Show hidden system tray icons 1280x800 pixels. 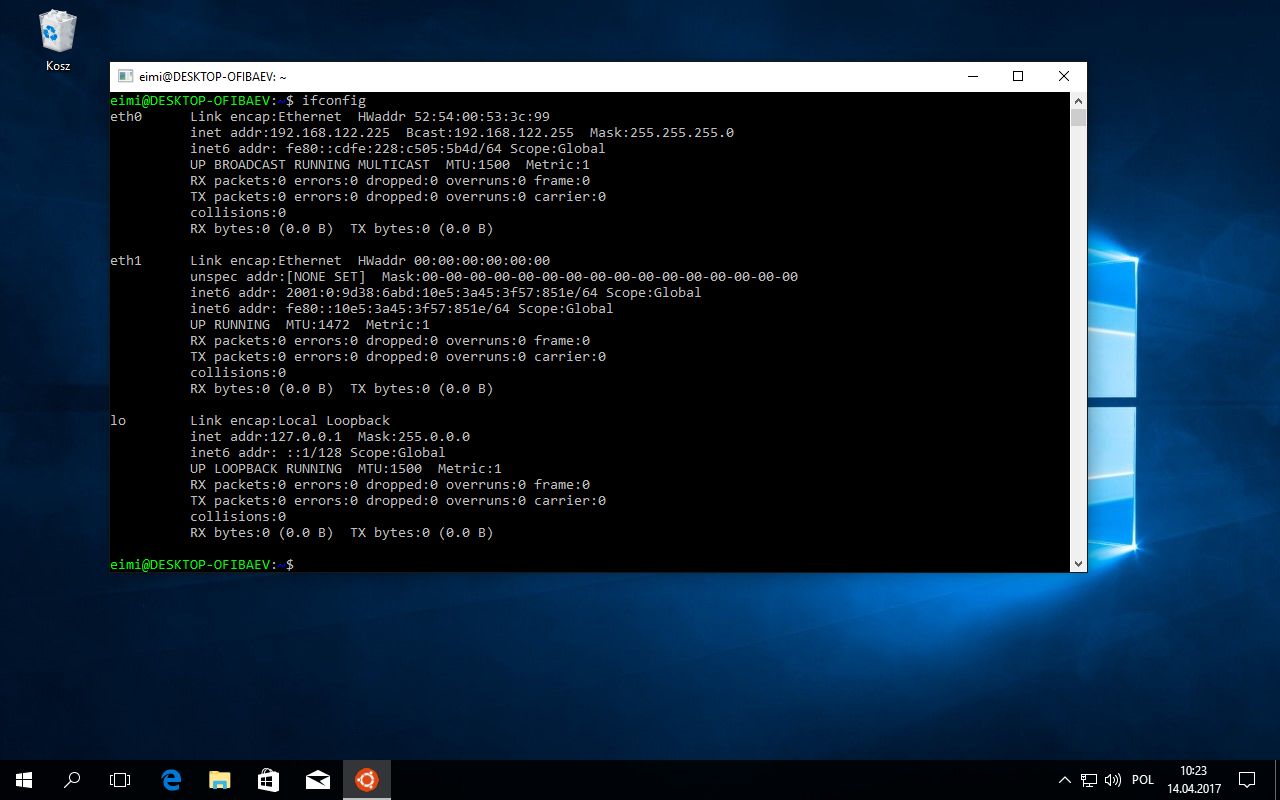[1065, 780]
